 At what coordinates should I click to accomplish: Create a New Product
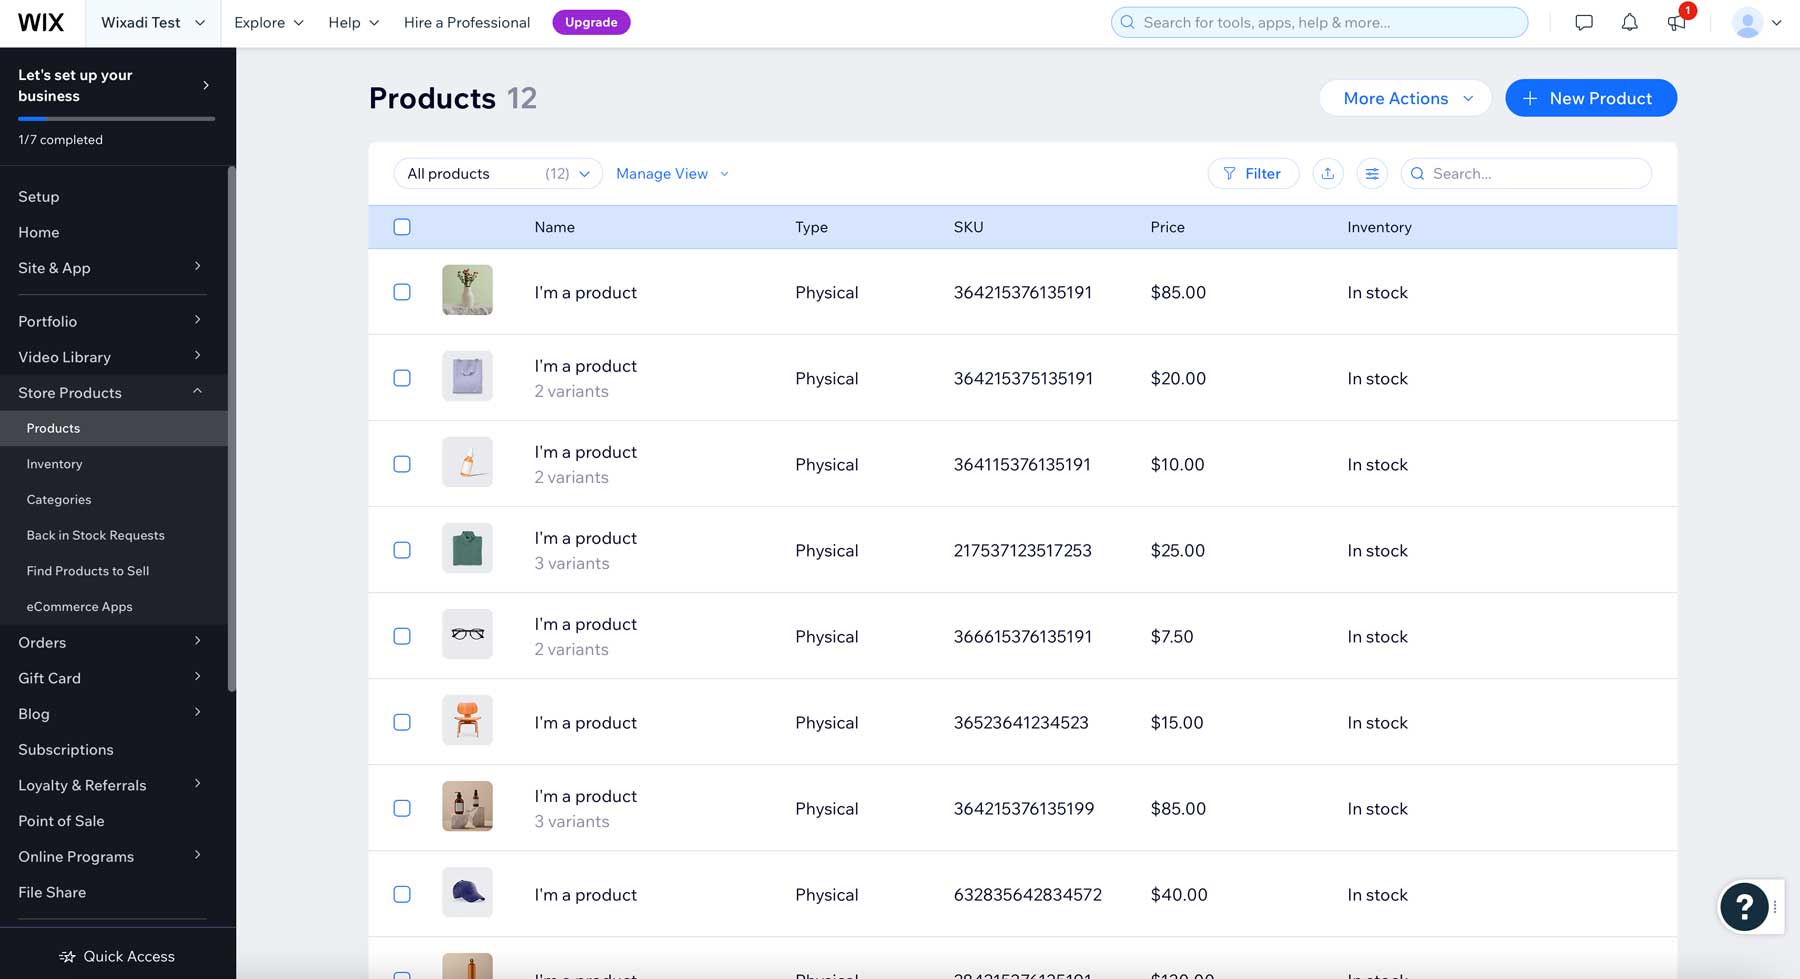(1590, 98)
